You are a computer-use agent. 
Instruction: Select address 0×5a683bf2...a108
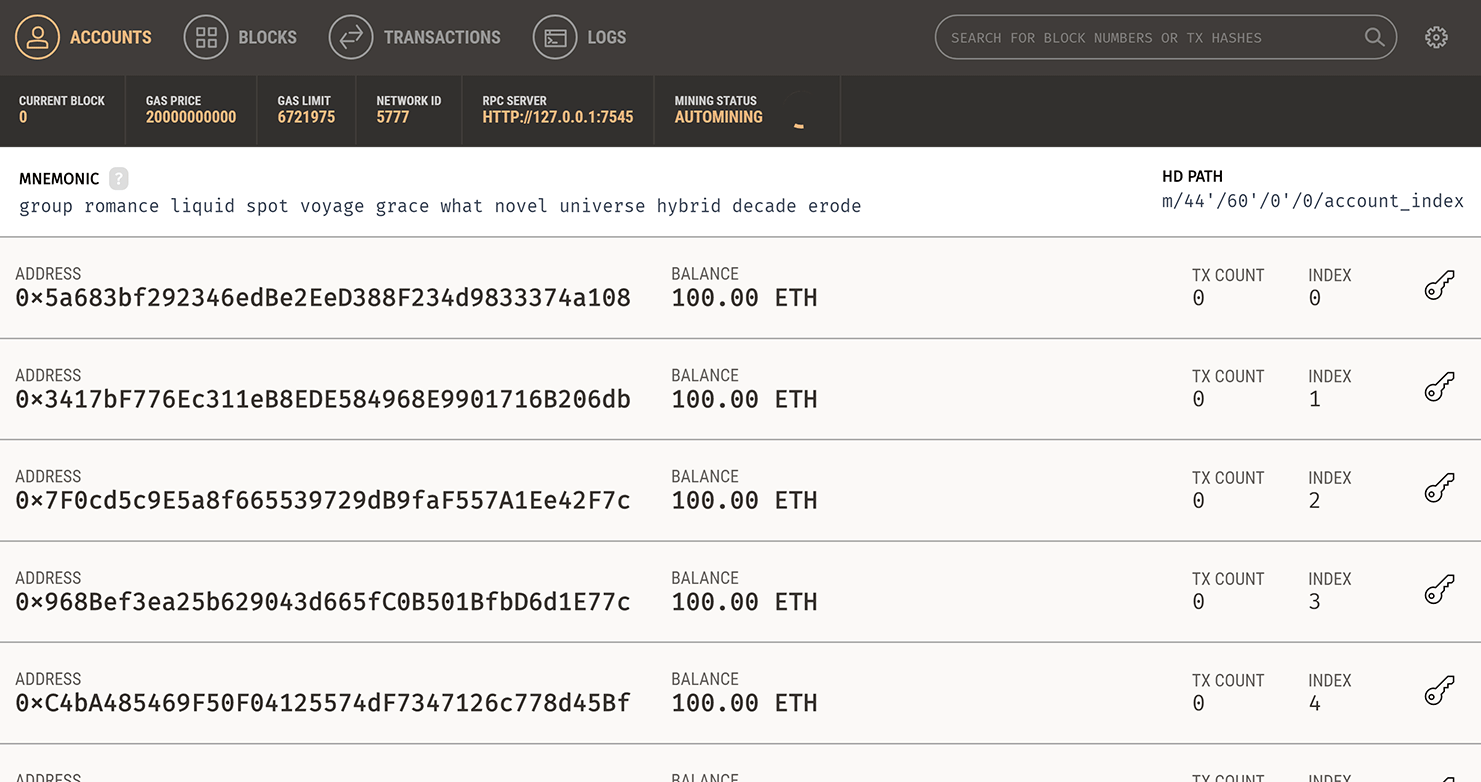pos(323,298)
